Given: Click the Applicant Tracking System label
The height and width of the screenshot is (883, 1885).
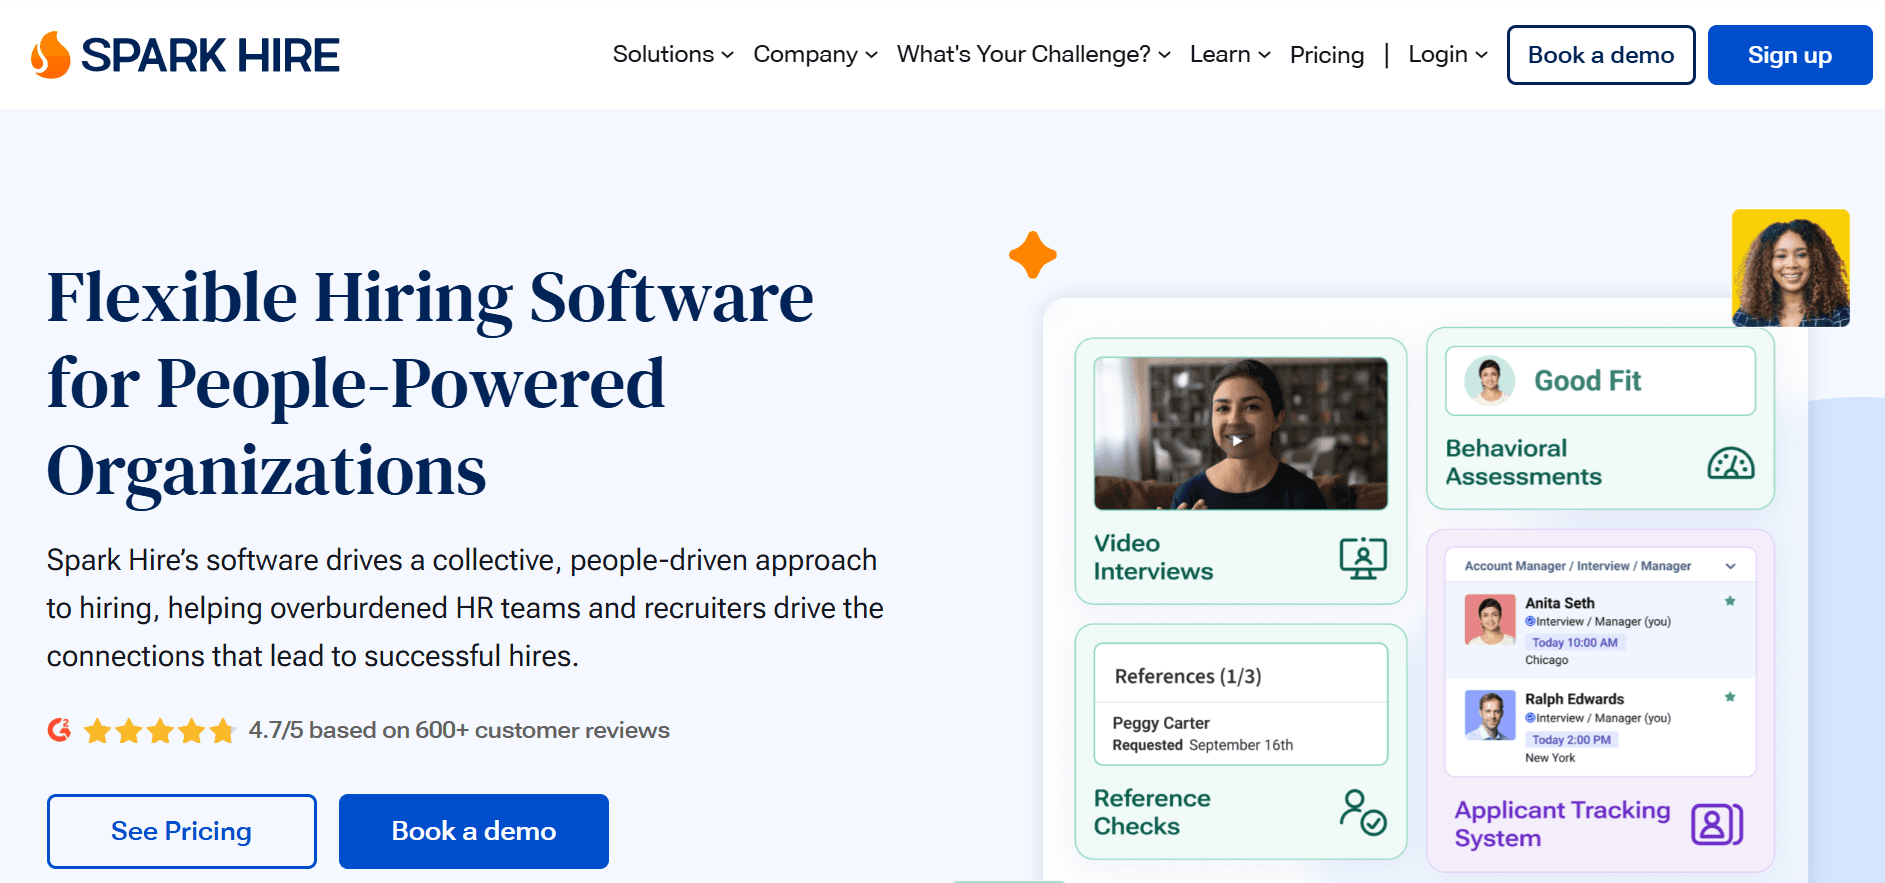Looking at the screenshot, I should click(x=1562, y=824).
